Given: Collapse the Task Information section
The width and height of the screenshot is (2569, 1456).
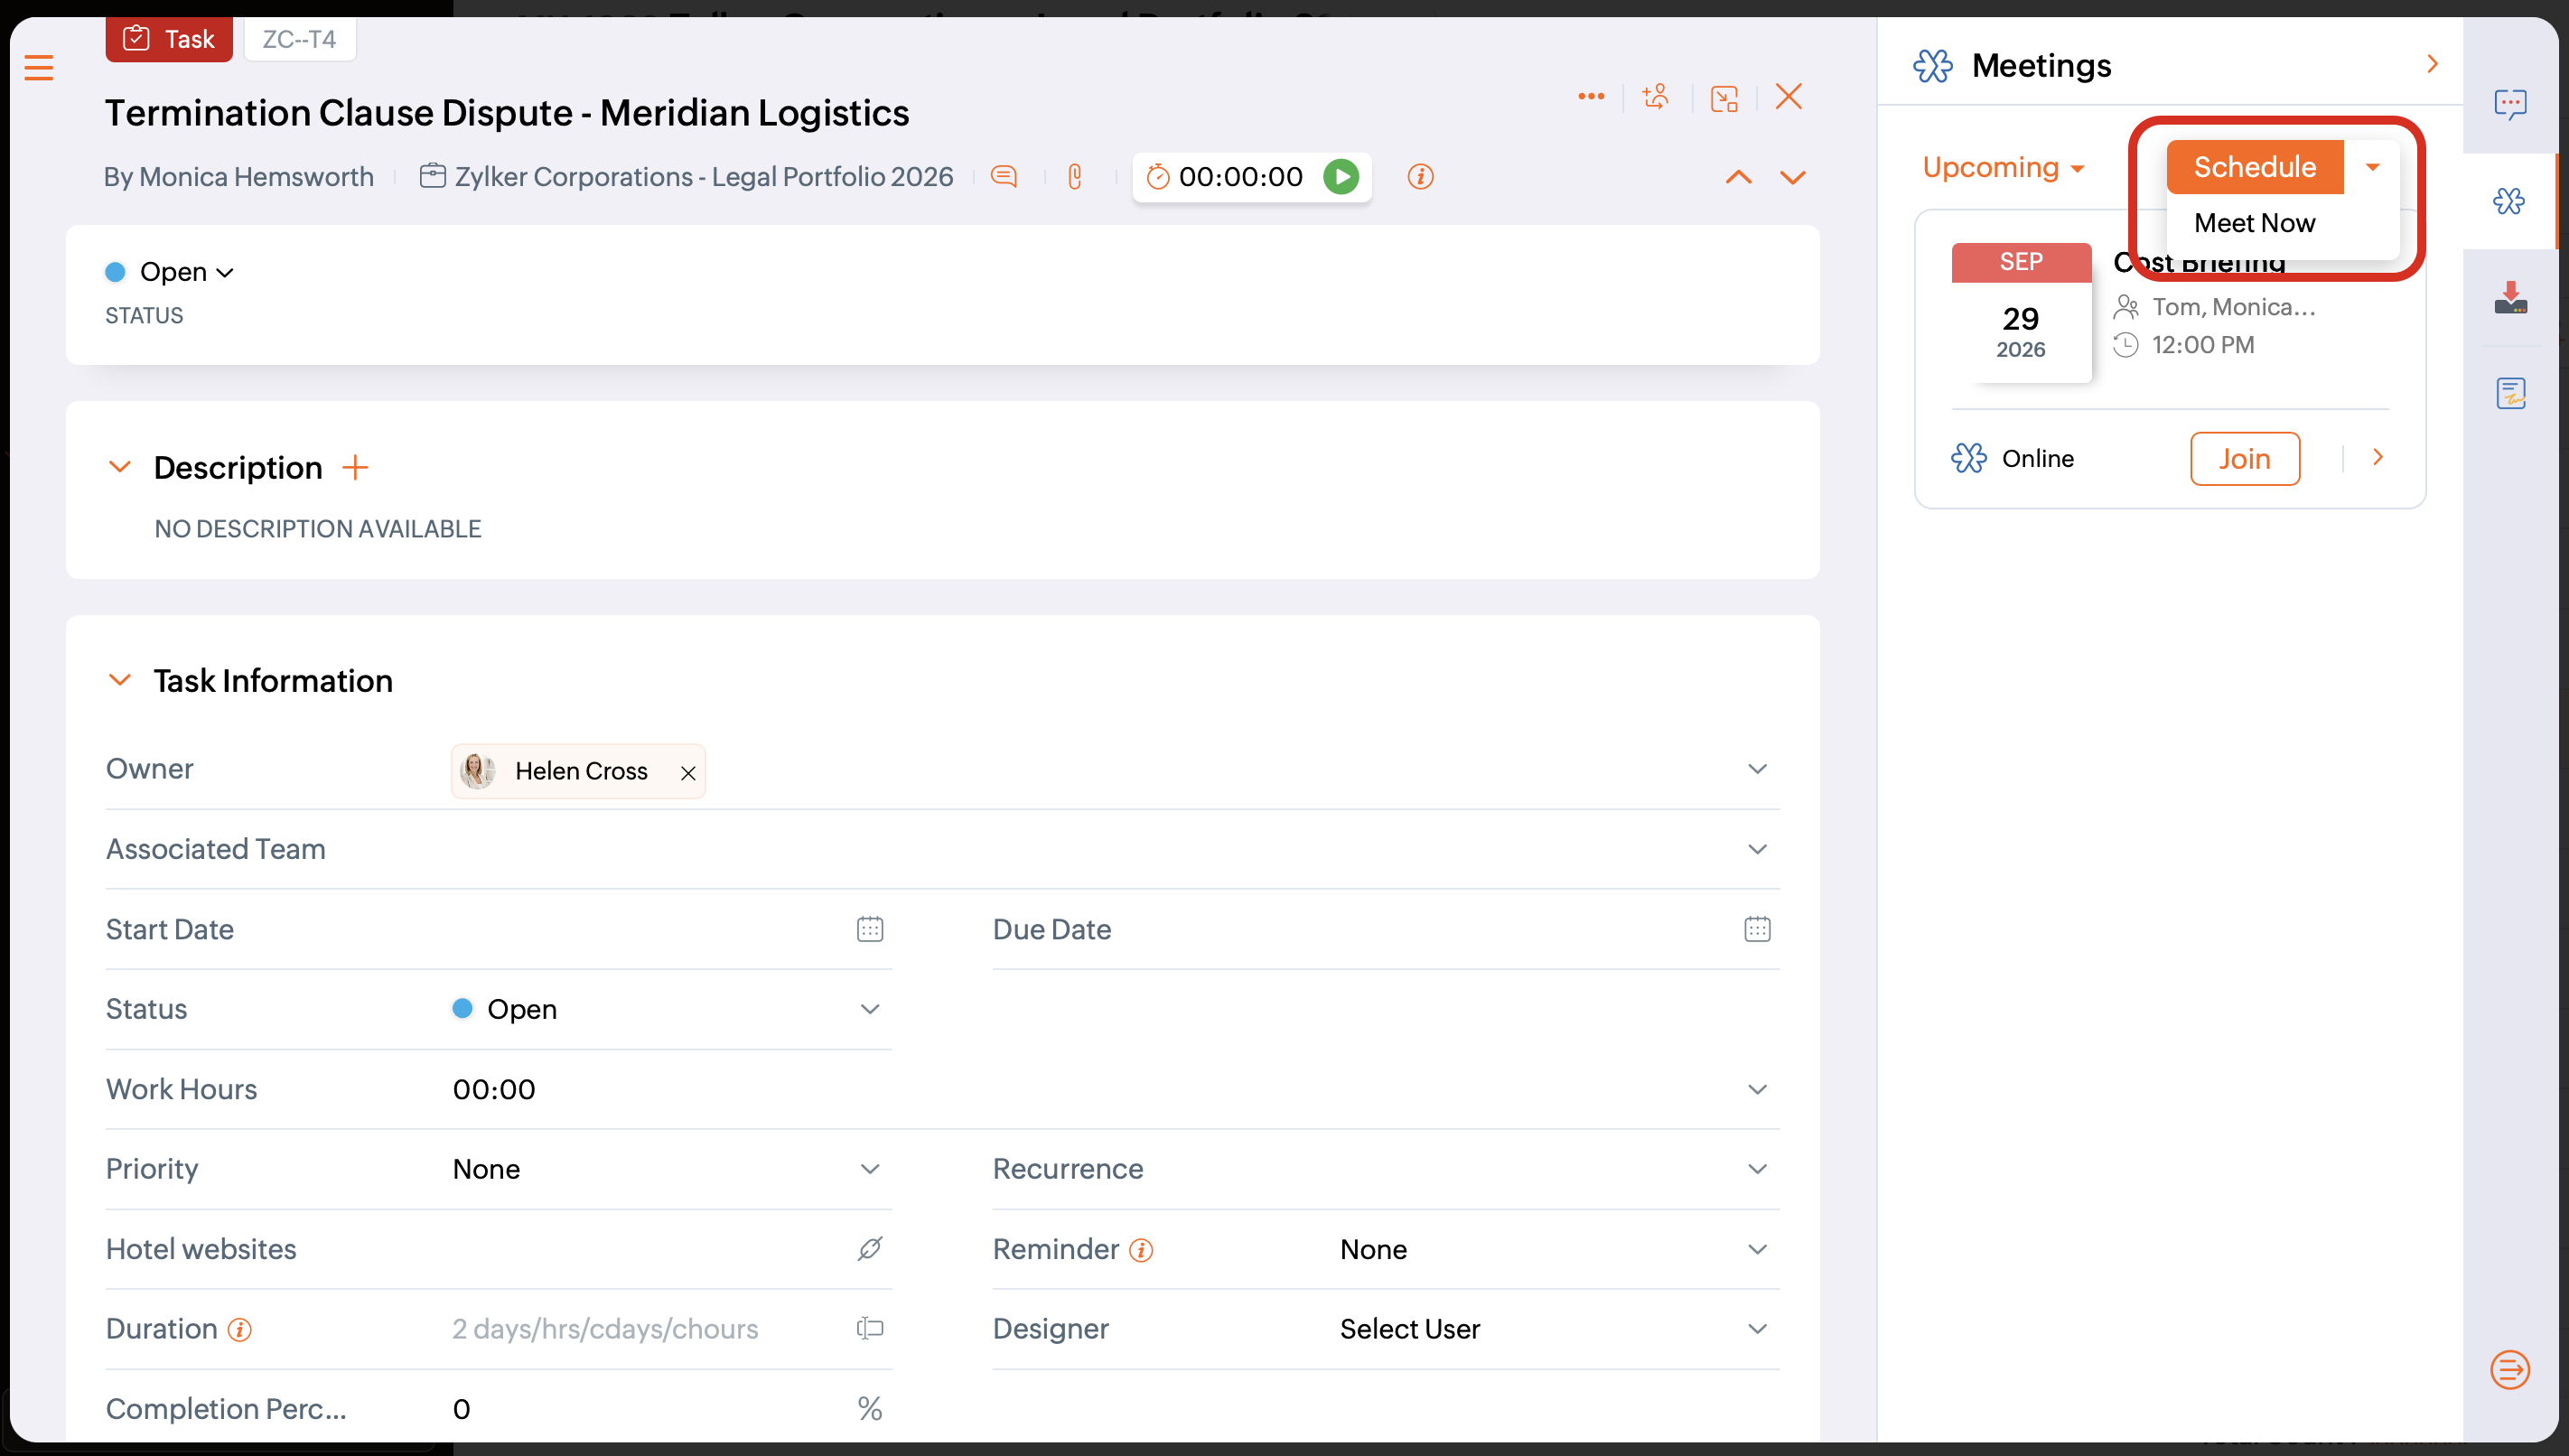Looking at the screenshot, I should [119, 680].
